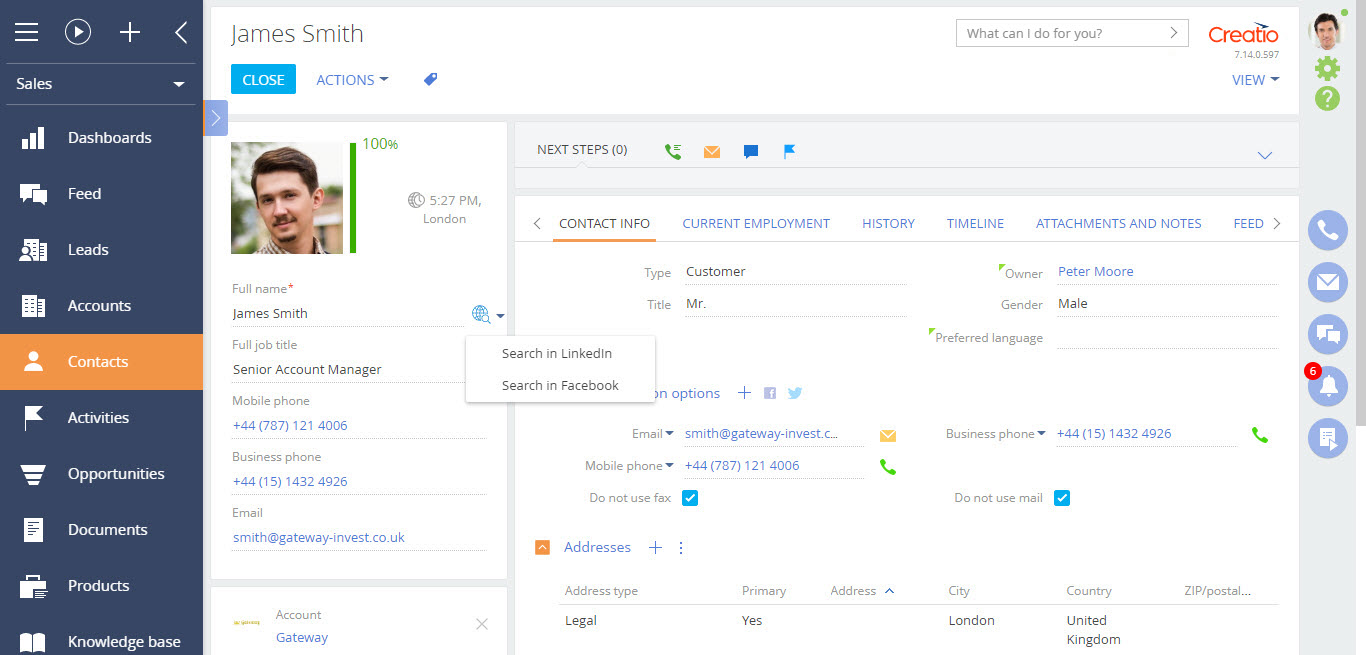Click the Close button
1366x655 pixels.
tap(263, 80)
